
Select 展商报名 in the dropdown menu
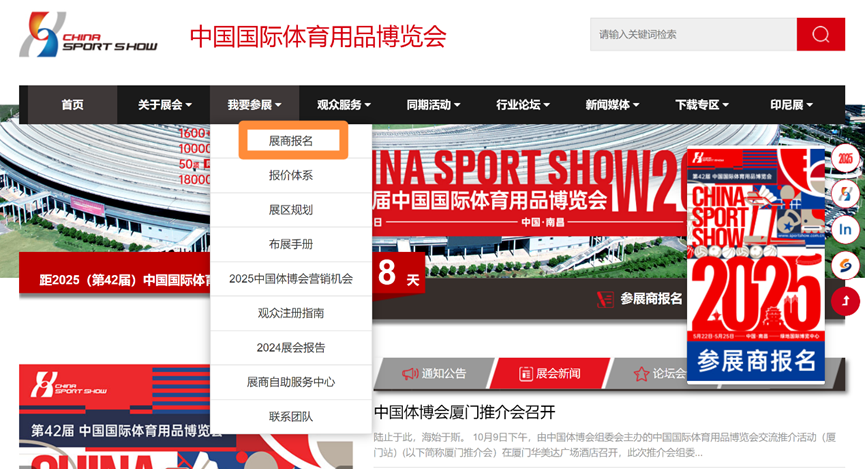[x=291, y=141]
